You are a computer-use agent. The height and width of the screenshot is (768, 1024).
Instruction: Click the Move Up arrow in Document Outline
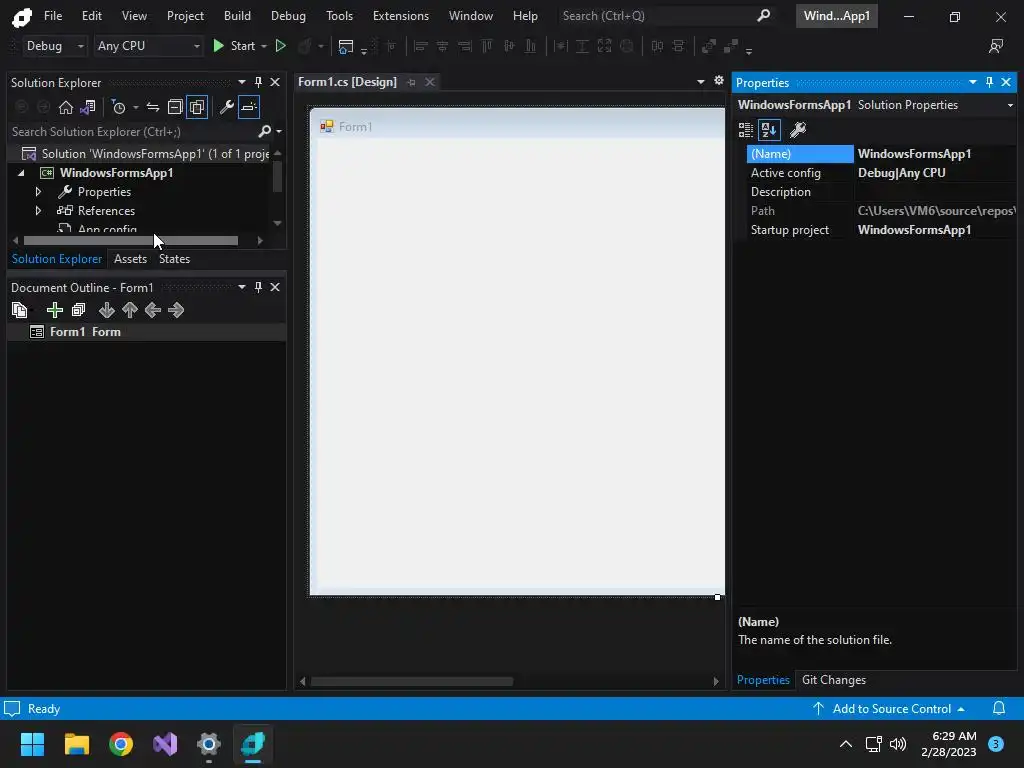click(x=130, y=310)
